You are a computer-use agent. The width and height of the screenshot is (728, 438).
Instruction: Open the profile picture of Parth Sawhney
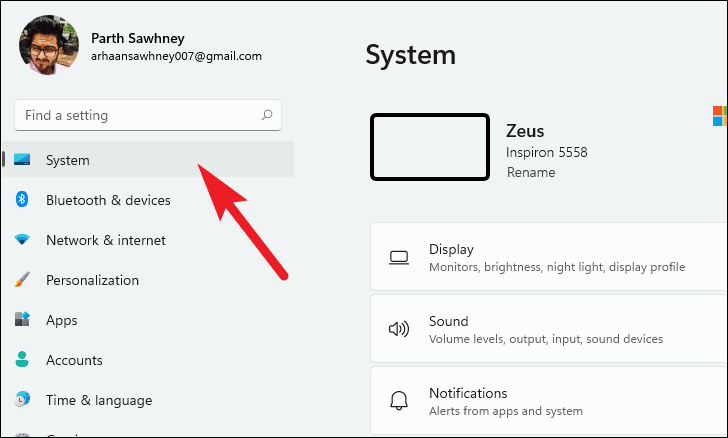click(49, 45)
